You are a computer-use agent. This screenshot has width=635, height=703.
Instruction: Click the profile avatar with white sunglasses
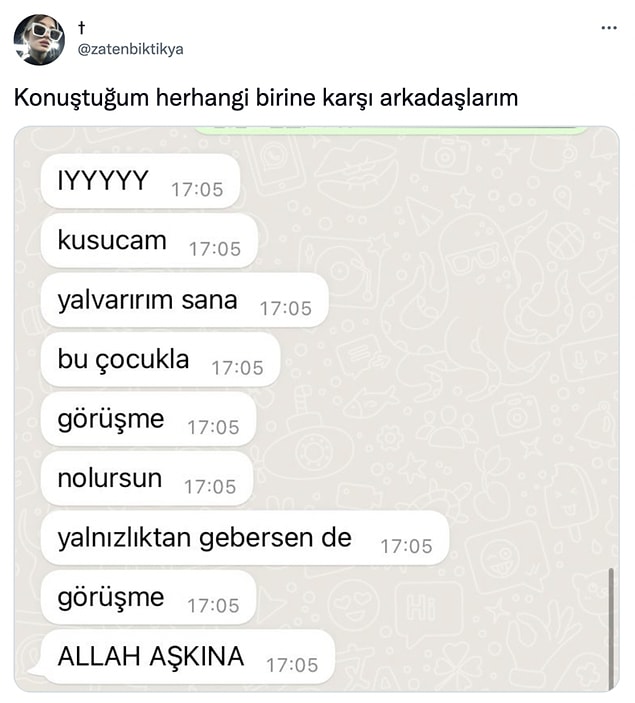tap(39, 39)
